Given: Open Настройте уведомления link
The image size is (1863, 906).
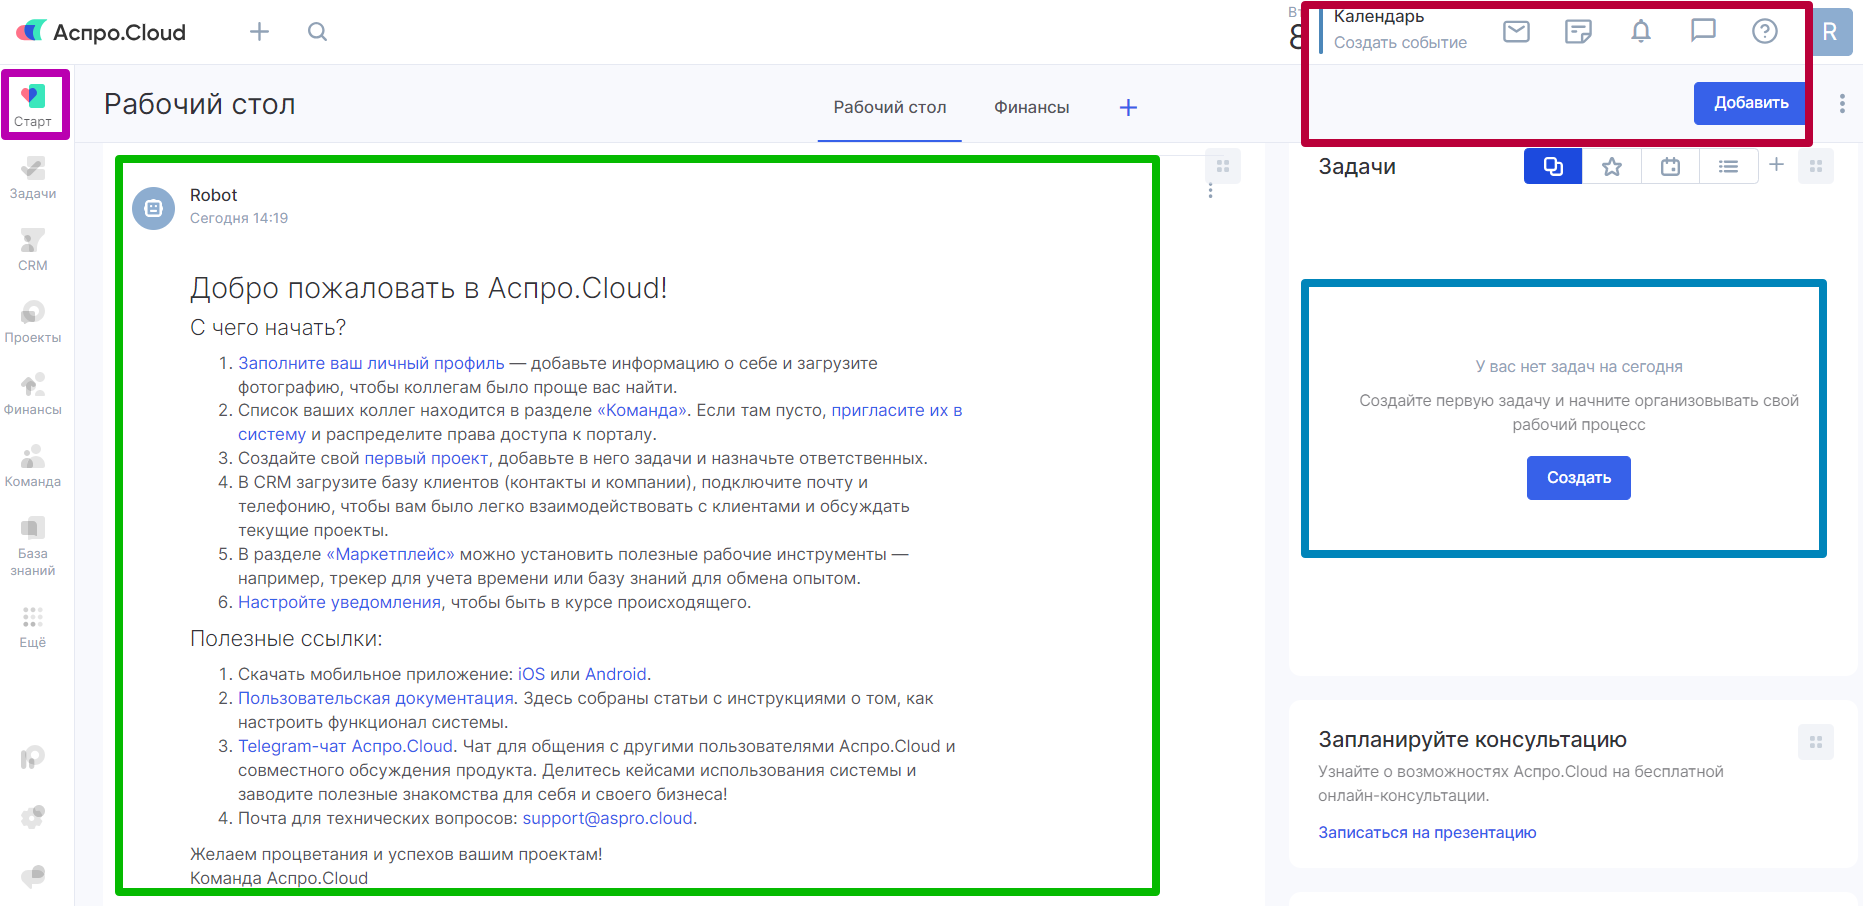Looking at the screenshot, I should pyautogui.click(x=339, y=602).
